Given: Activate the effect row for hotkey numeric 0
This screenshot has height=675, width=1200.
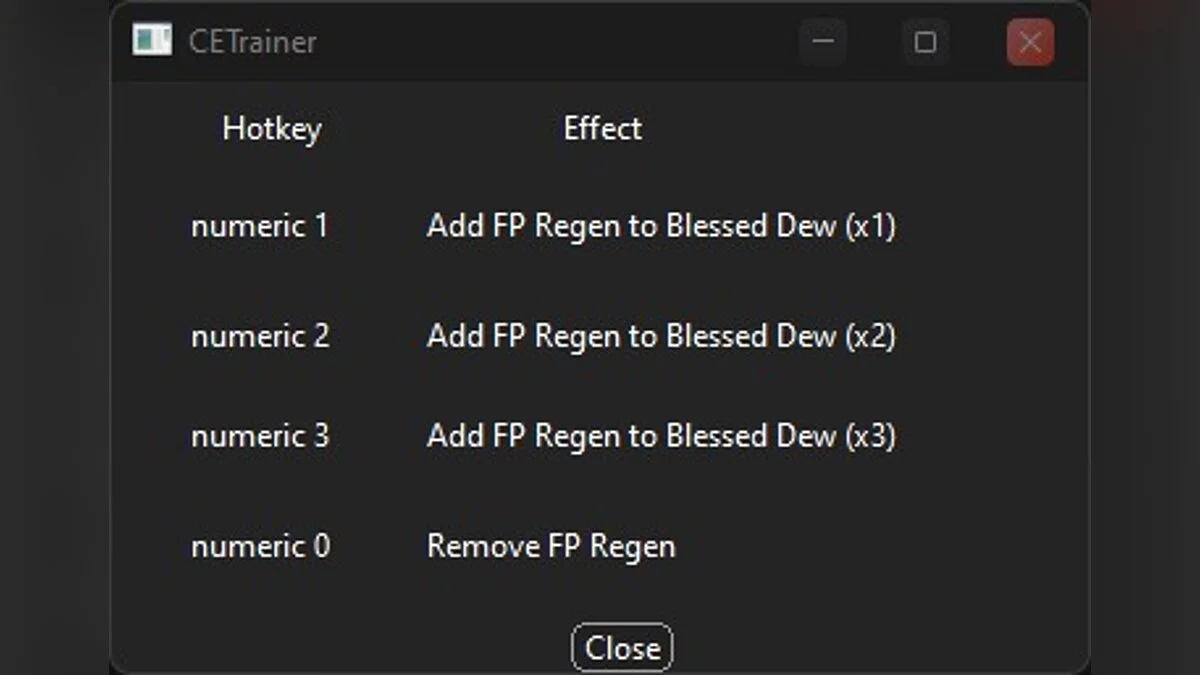Looking at the screenshot, I should (x=551, y=546).
